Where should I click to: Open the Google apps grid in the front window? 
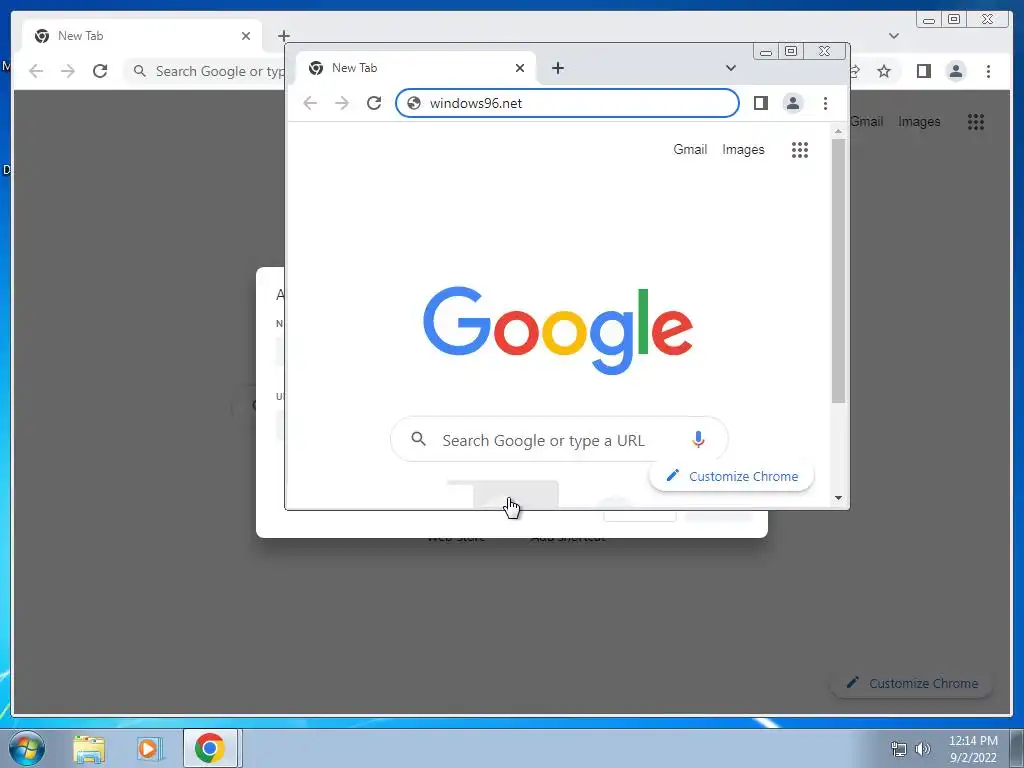[800, 150]
